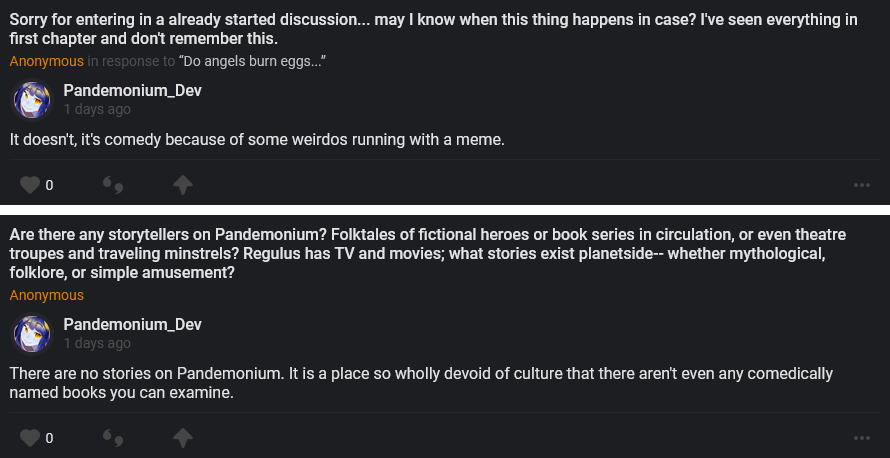This screenshot has height=458, width=890.
Task: Promote the meme answer with the up arrow
Action: (182, 185)
